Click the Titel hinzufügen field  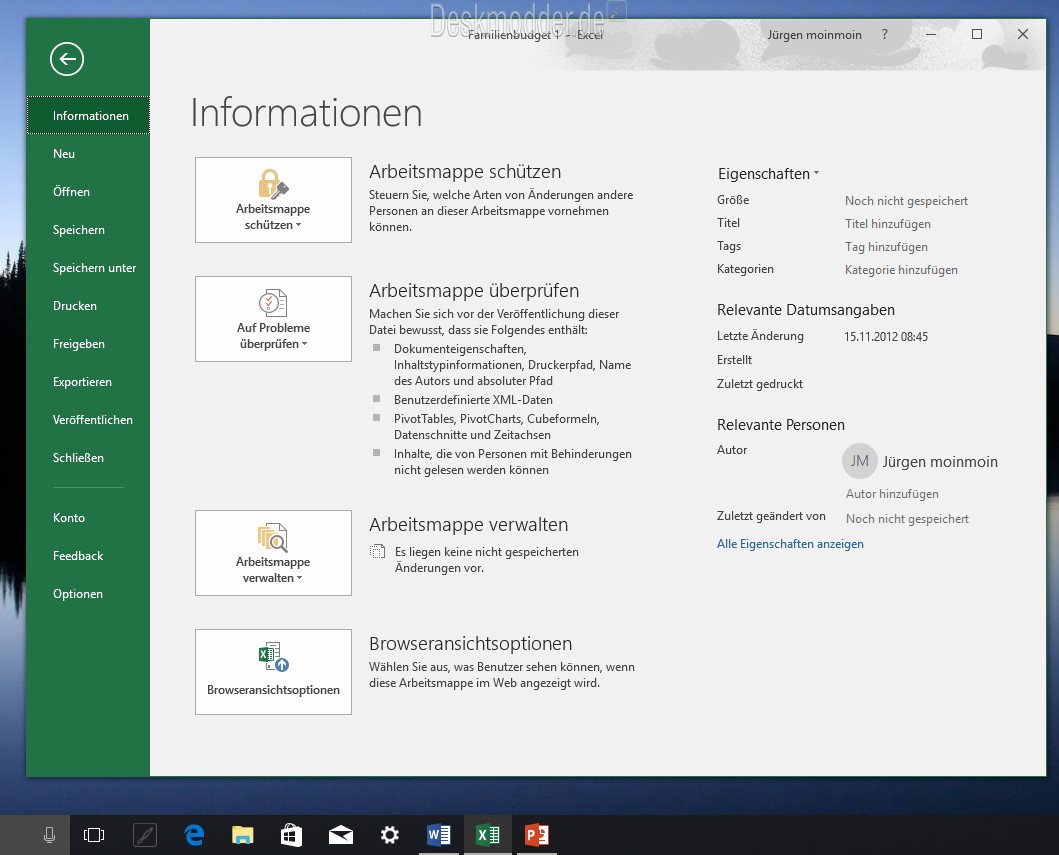click(887, 224)
